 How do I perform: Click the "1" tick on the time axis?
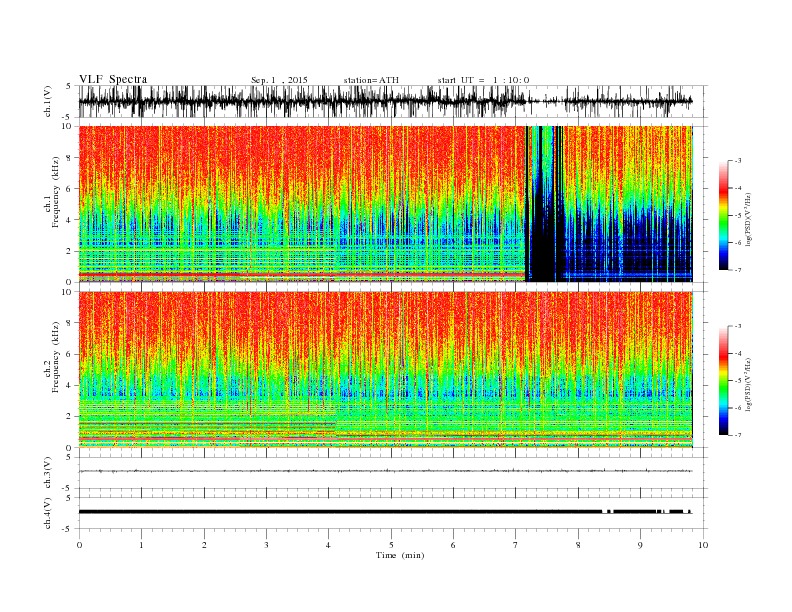[142, 545]
